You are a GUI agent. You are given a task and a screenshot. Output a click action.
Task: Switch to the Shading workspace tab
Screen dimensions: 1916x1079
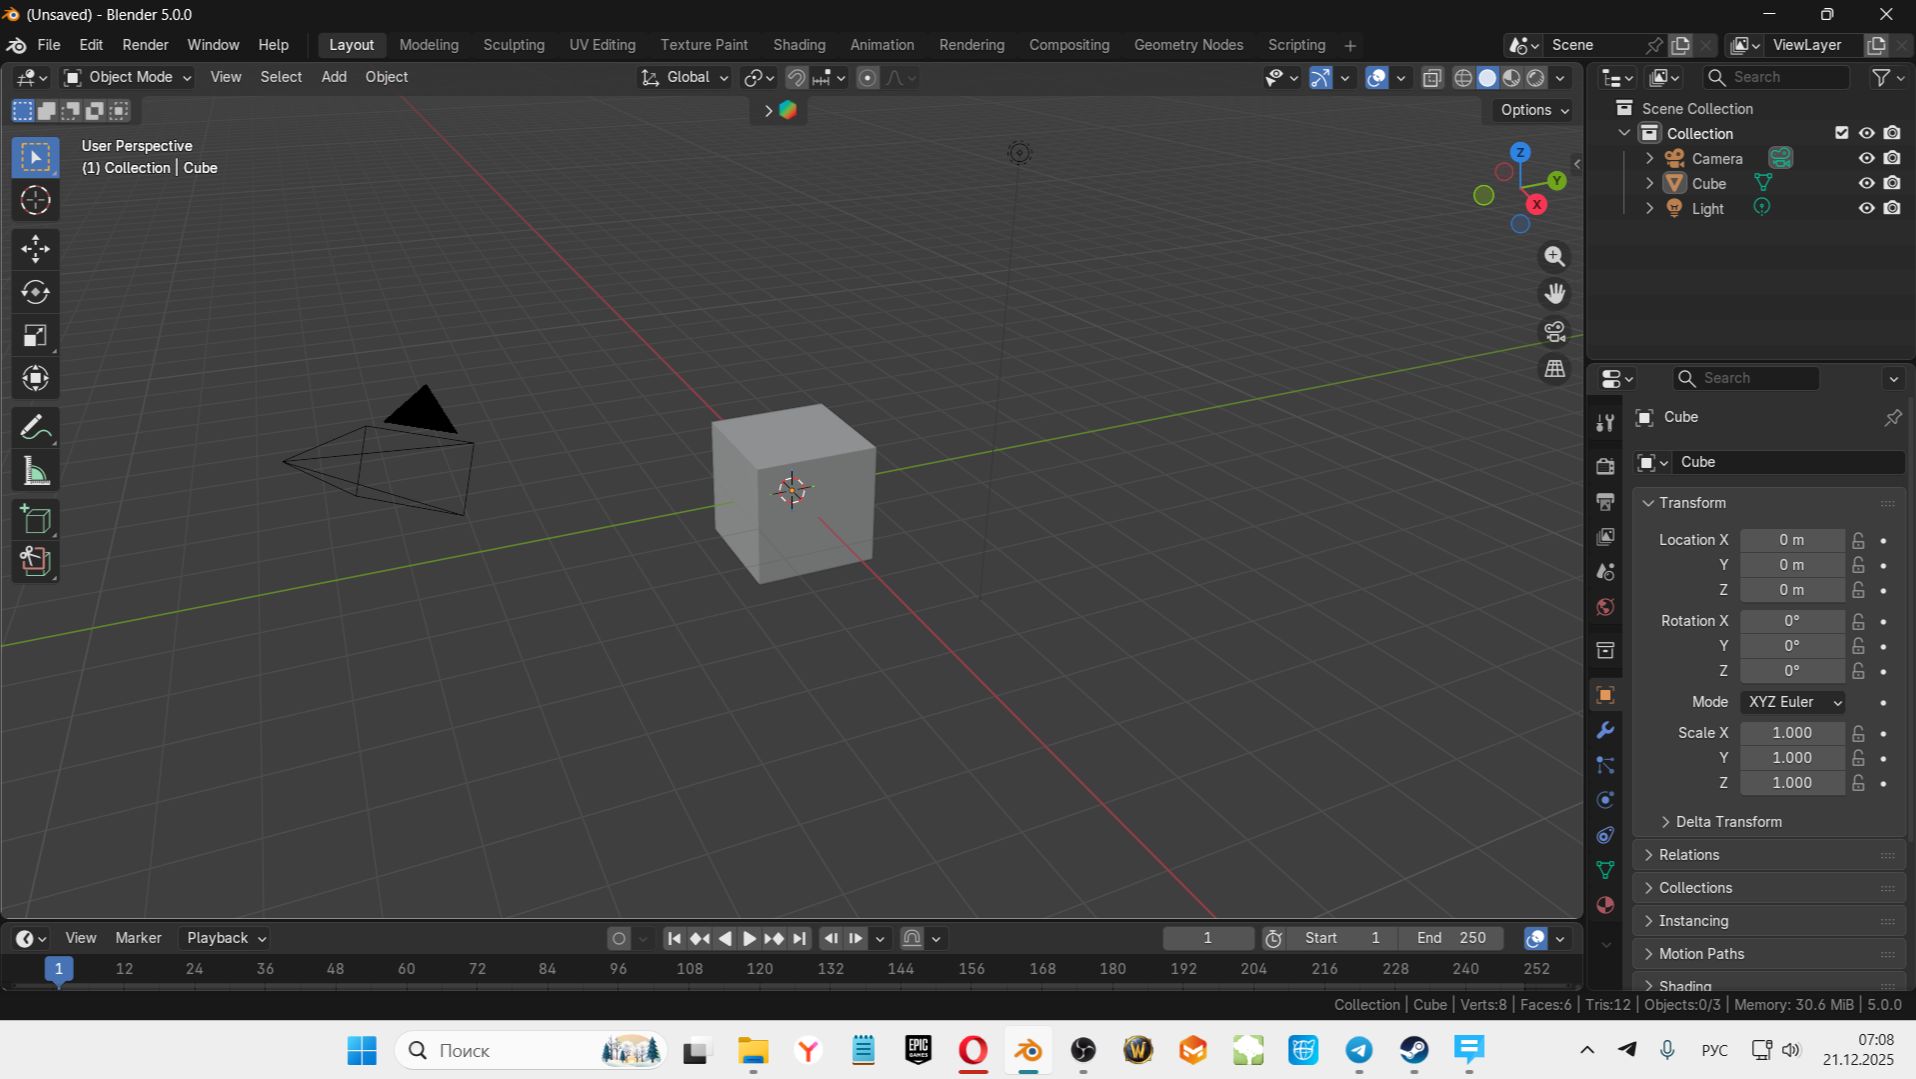pos(798,45)
